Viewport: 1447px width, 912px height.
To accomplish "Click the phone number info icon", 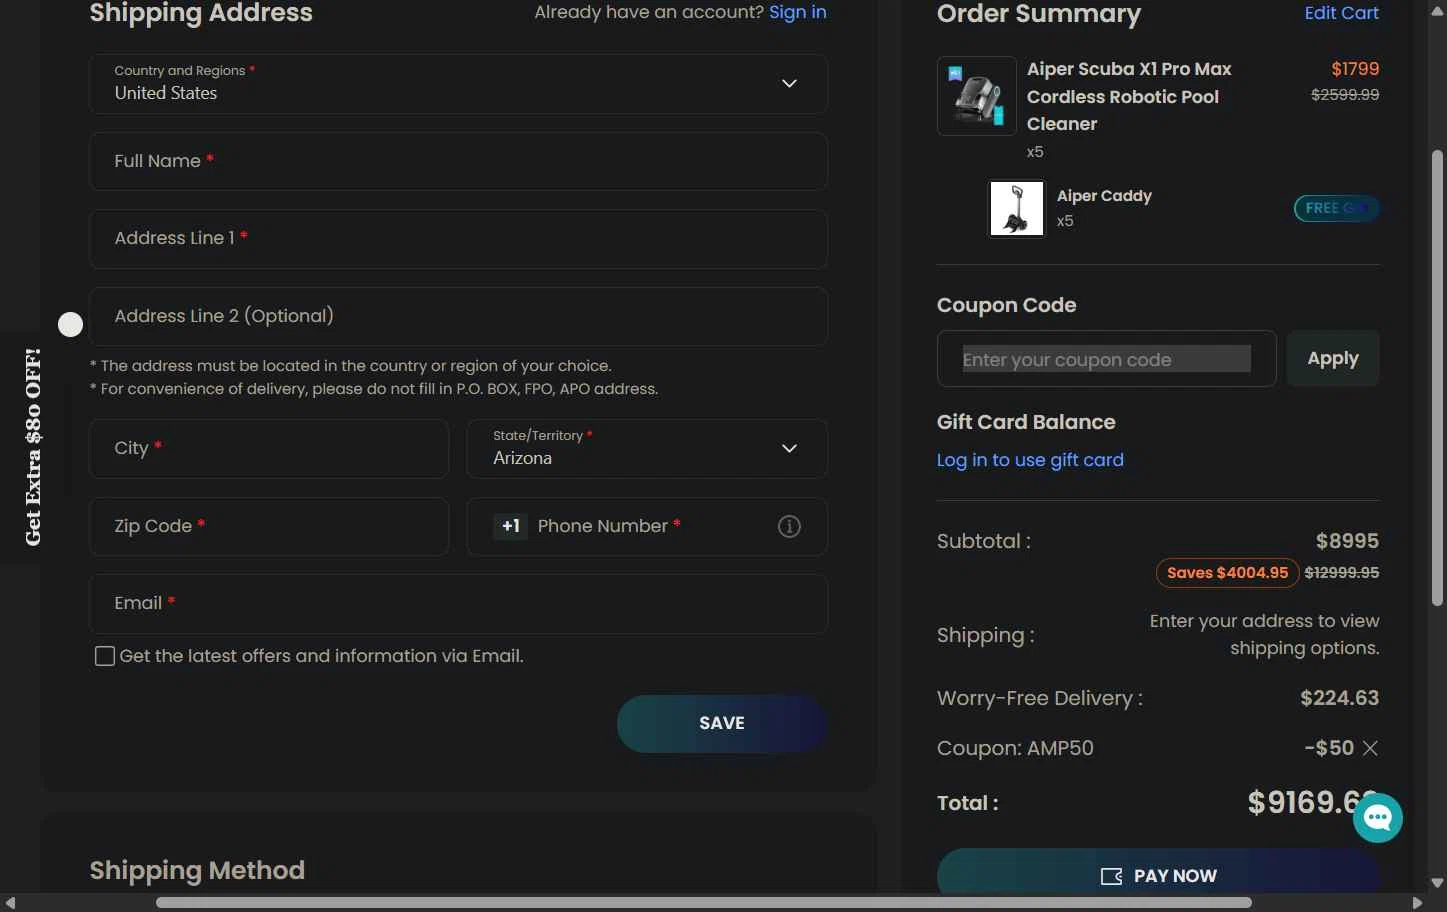I will tap(789, 526).
